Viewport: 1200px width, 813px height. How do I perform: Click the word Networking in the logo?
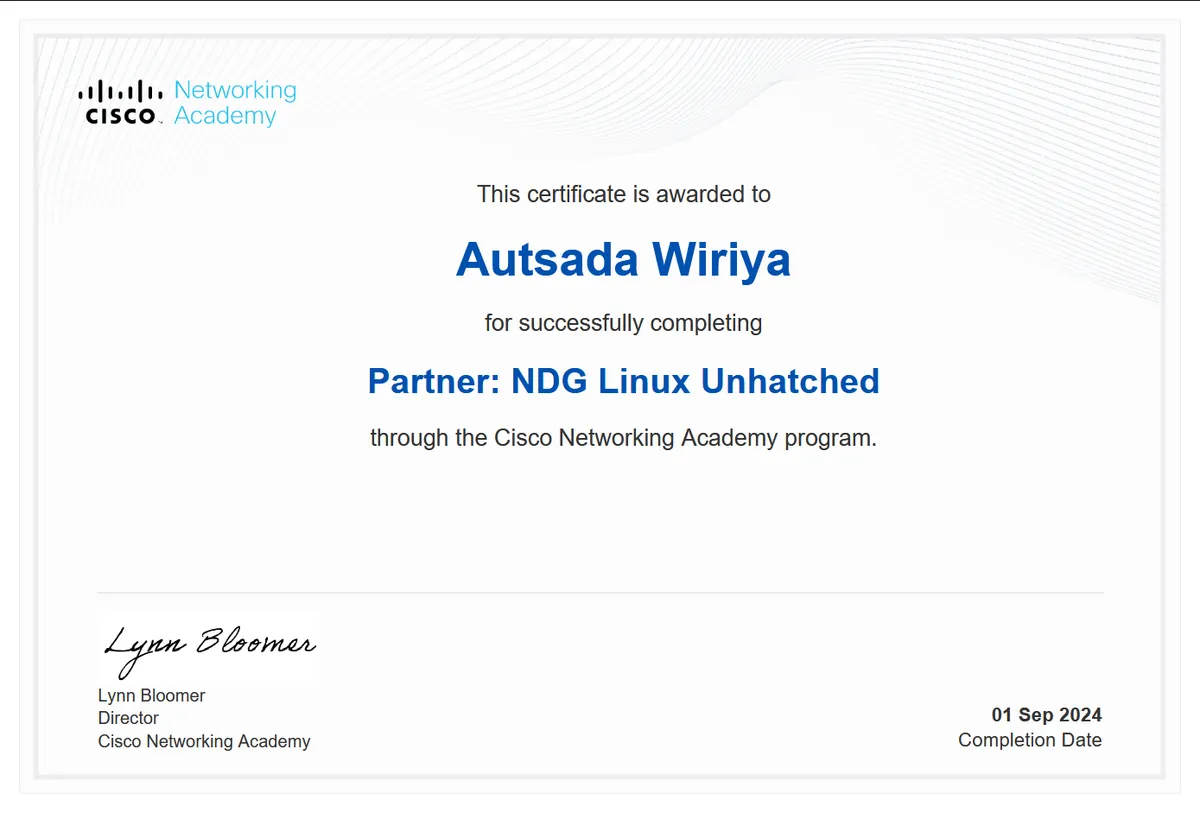pyautogui.click(x=235, y=90)
